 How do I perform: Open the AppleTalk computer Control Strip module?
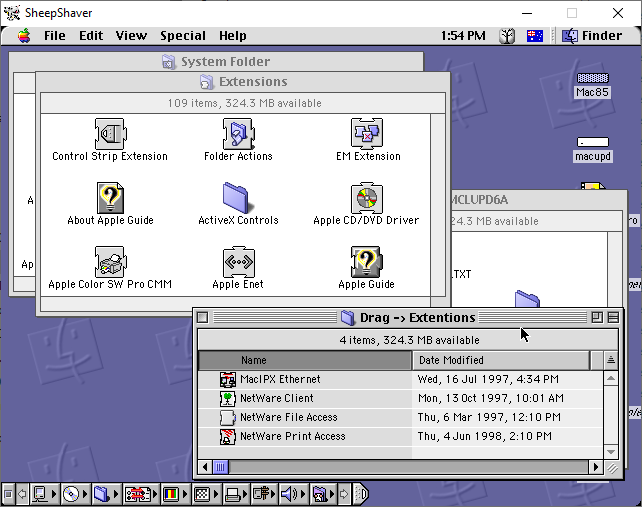click(x=44, y=494)
